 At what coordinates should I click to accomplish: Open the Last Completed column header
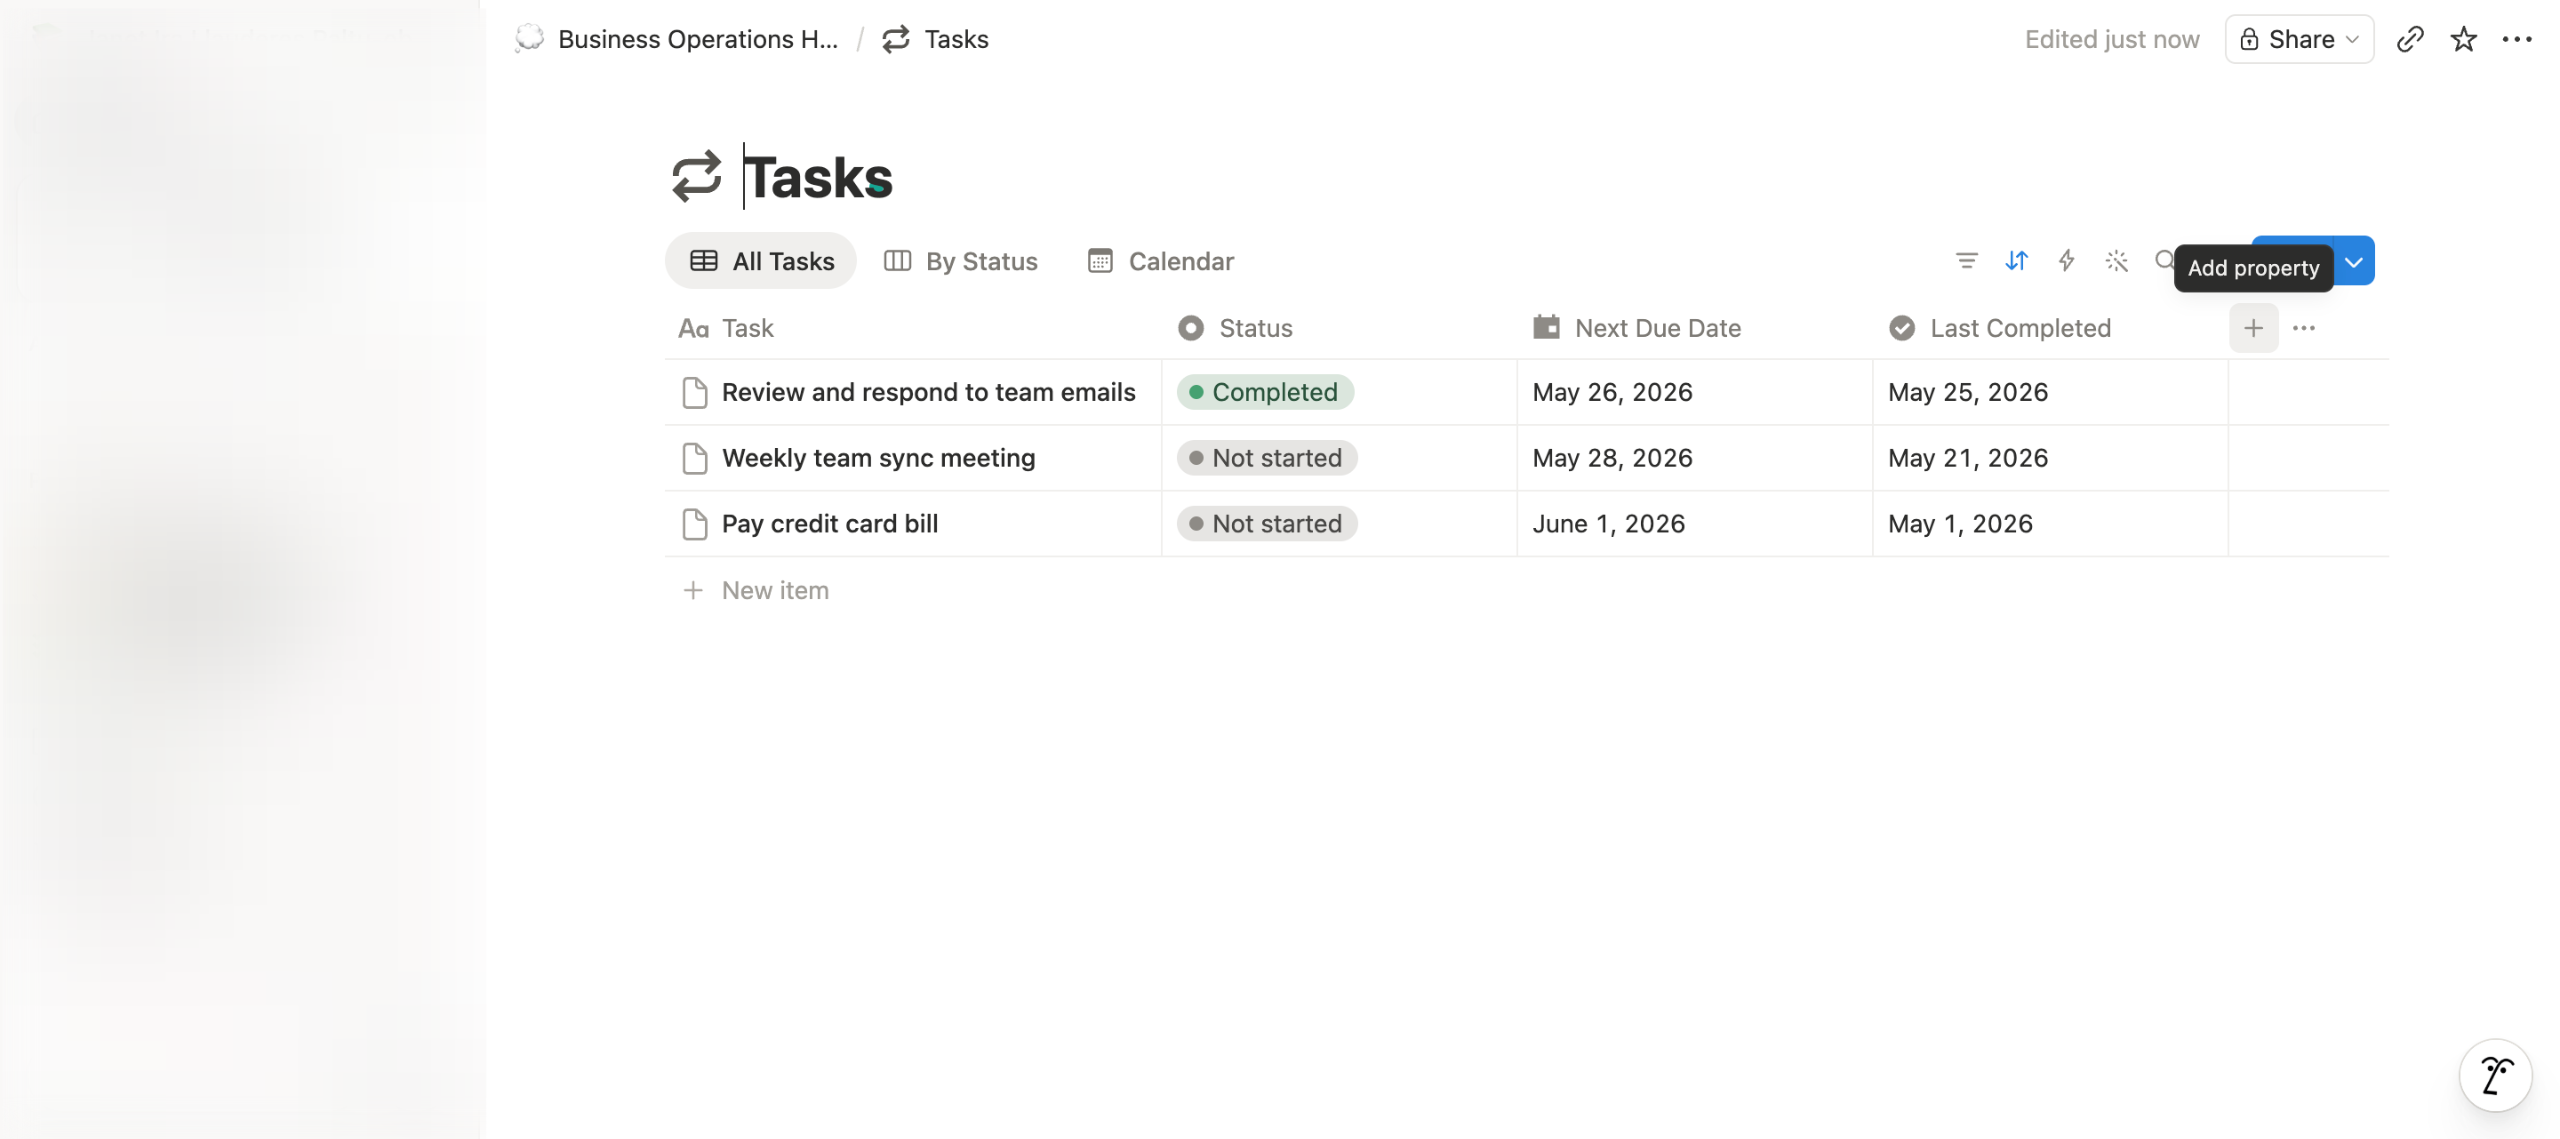(x=2050, y=328)
